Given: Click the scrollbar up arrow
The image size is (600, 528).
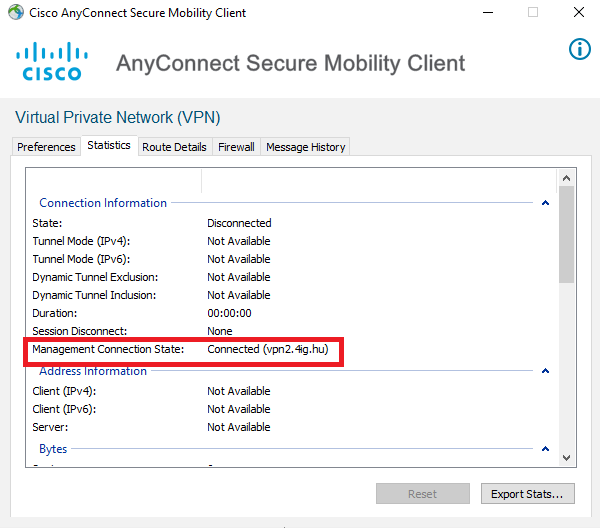Looking at the screenshot, I should tap(566, 178).
